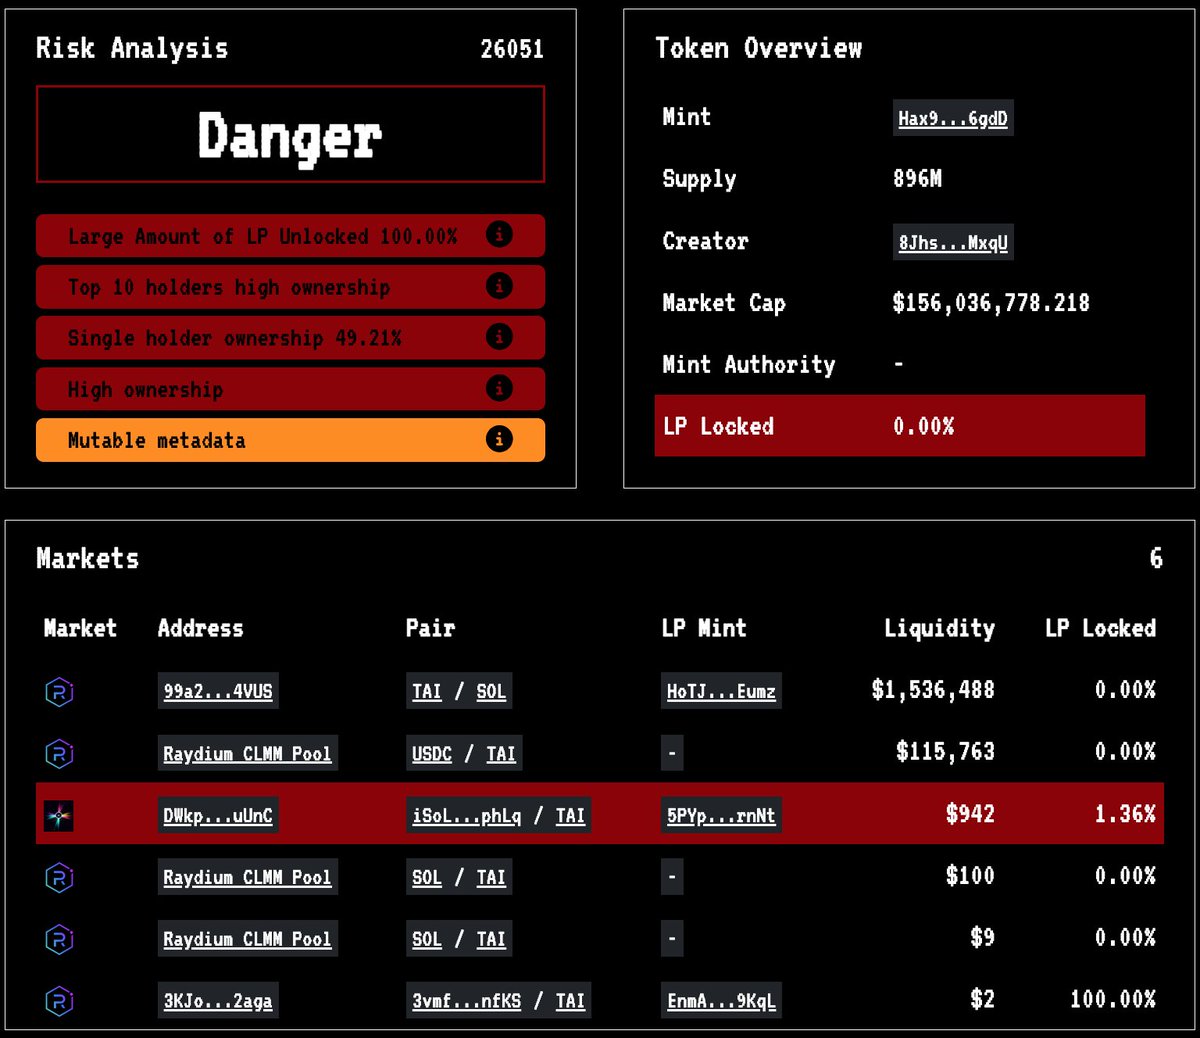Open LP mint 5PYp...rnNt on the highlighted row
The image size is (1200, 1038).
click(x=720, y=815)
